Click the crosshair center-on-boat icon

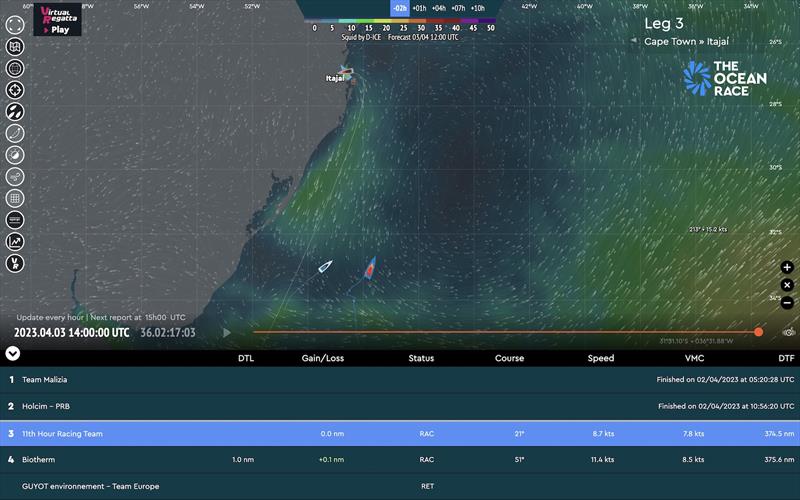click(15, 90)
